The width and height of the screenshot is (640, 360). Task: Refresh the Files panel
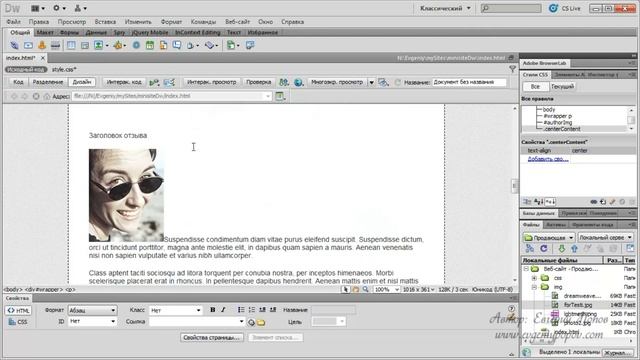[543, 248]
